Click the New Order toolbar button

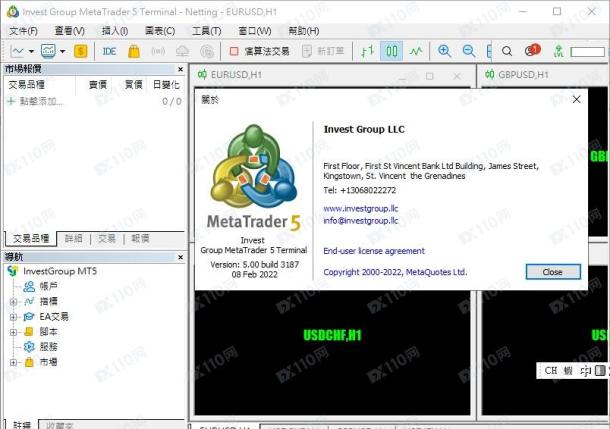[324, 51]
